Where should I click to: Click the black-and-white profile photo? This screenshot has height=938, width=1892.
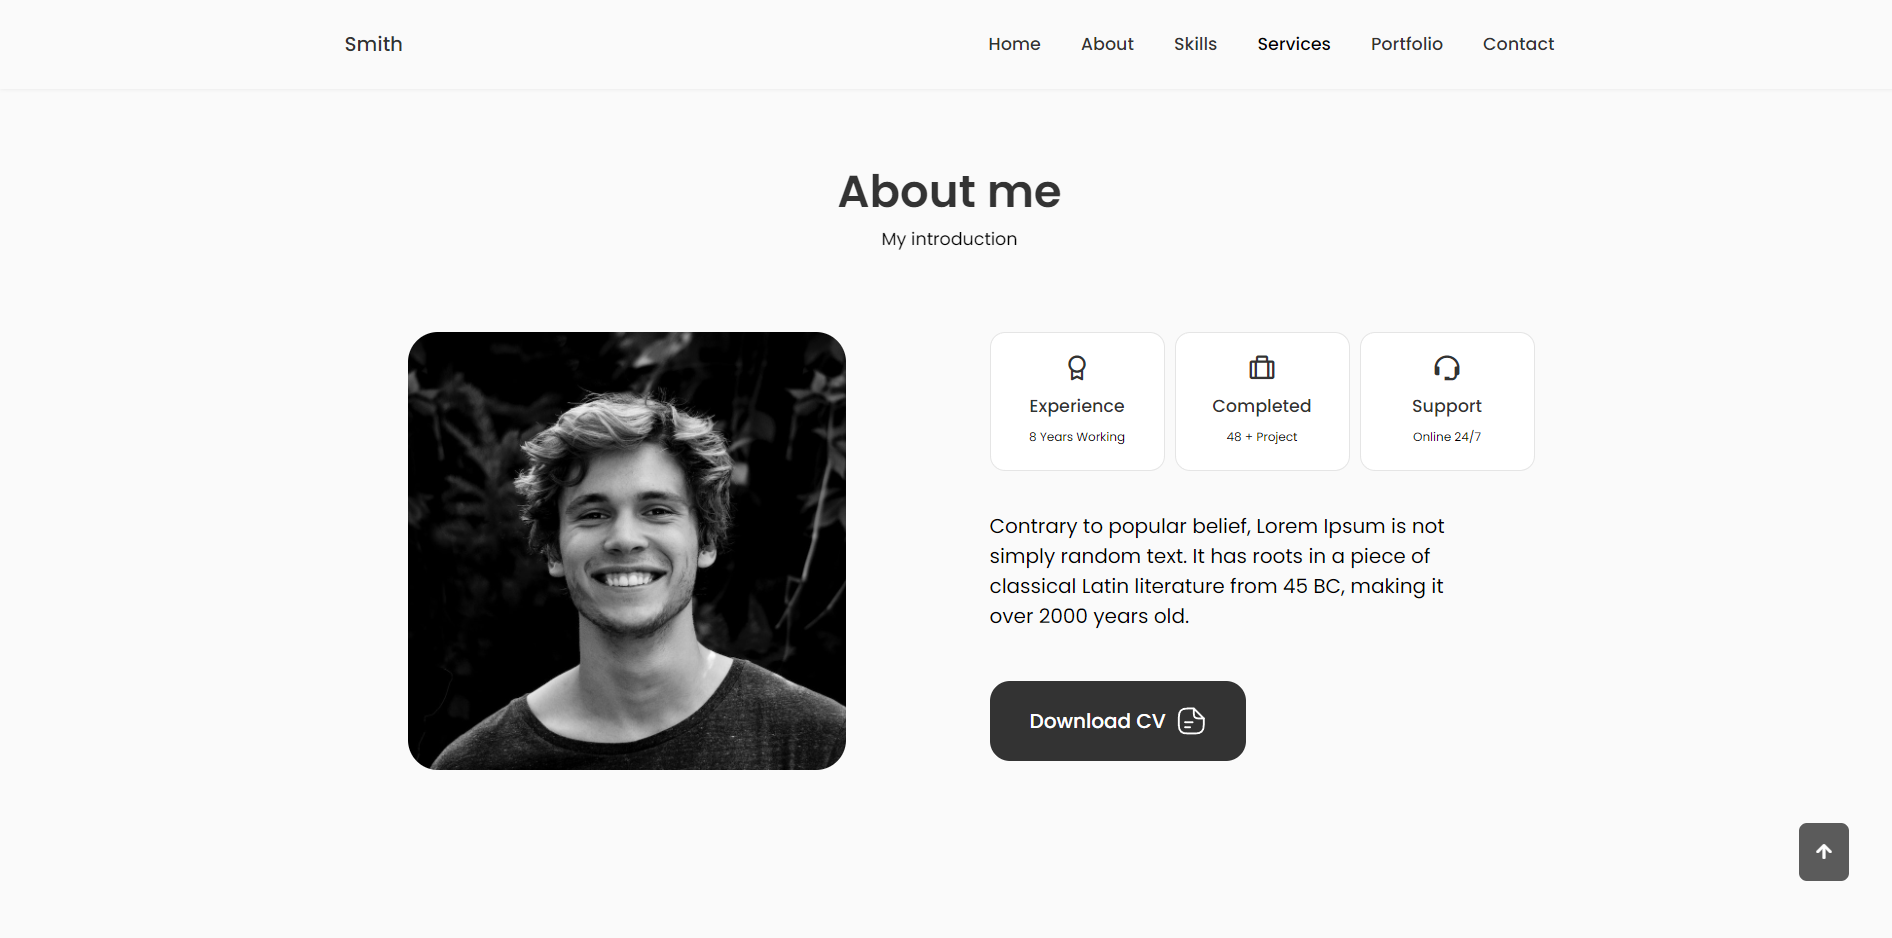[626, 550]
